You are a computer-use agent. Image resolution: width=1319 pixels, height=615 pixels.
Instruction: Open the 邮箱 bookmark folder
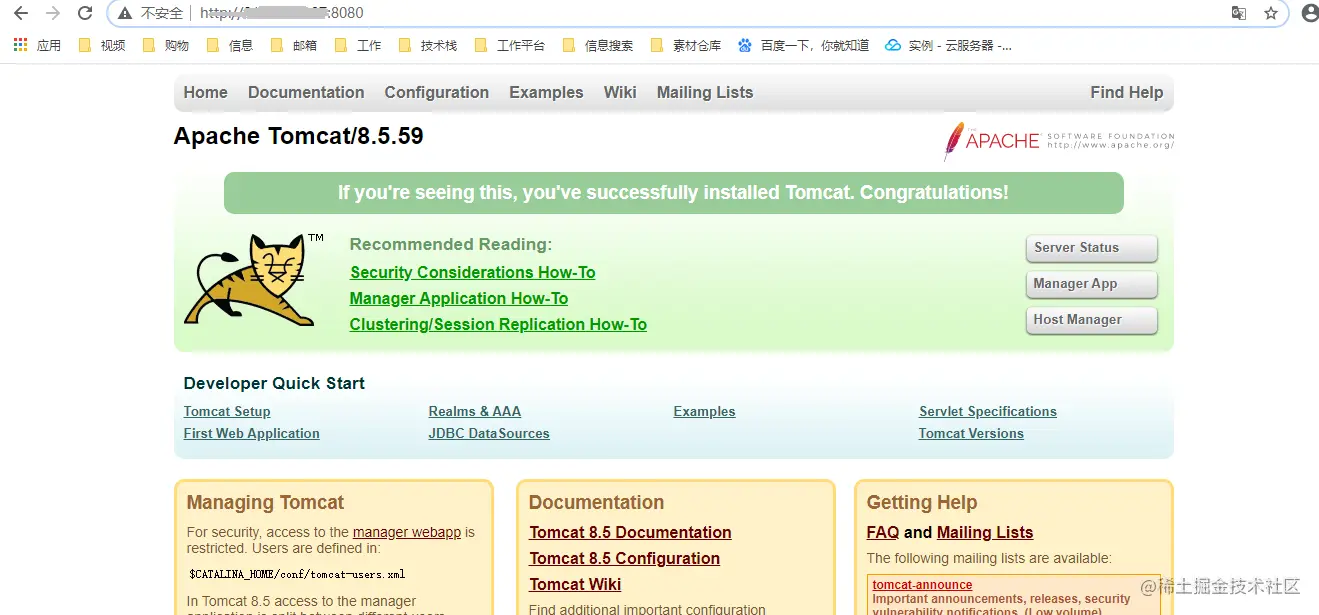pos(294,45)
